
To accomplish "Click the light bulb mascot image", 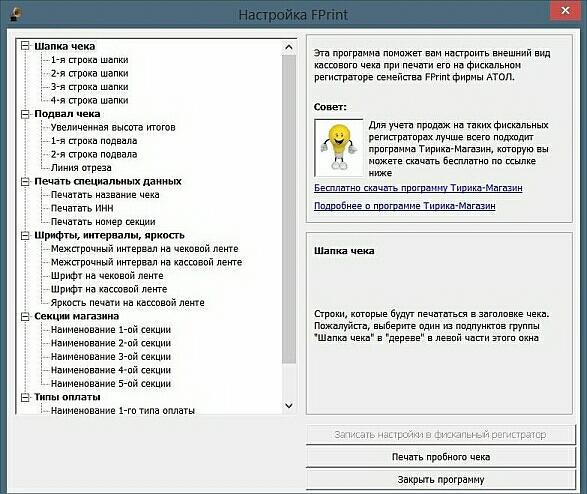I will pos(339,148).
